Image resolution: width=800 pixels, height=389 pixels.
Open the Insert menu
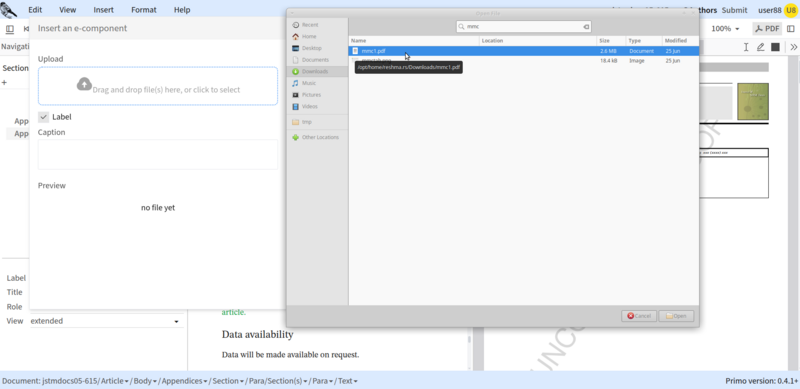[104, 10]
